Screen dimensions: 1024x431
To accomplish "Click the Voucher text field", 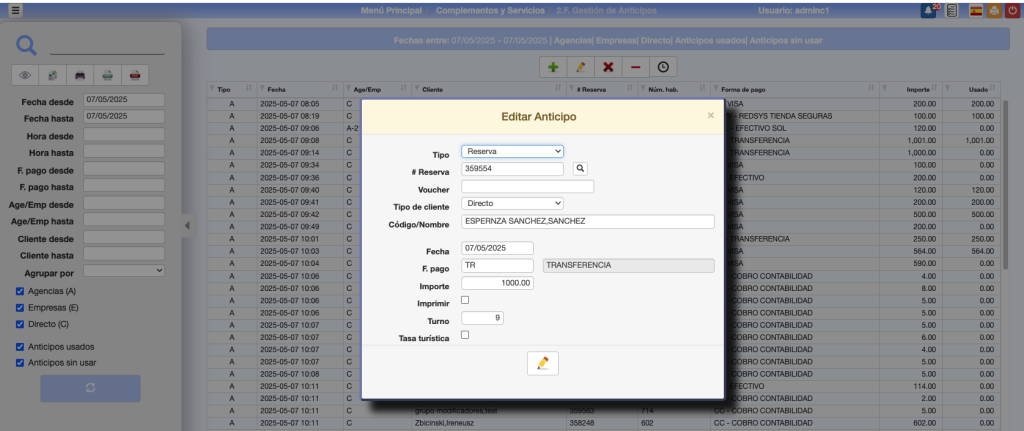I will point(528,186).
